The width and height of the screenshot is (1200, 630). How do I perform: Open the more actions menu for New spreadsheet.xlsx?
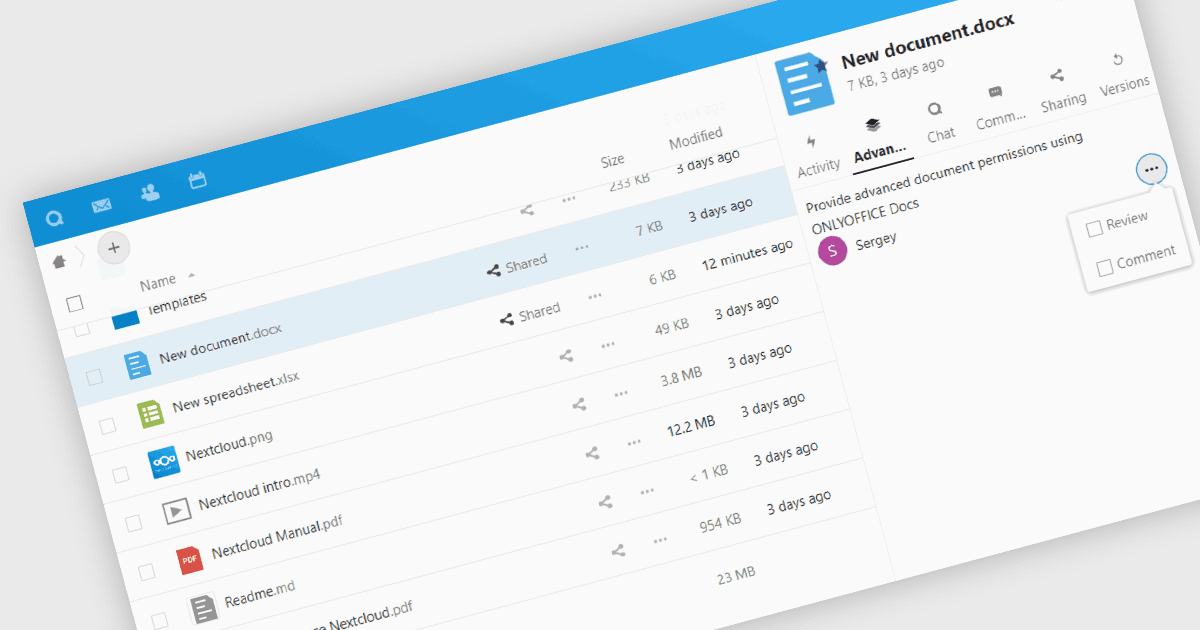(595, 296)
